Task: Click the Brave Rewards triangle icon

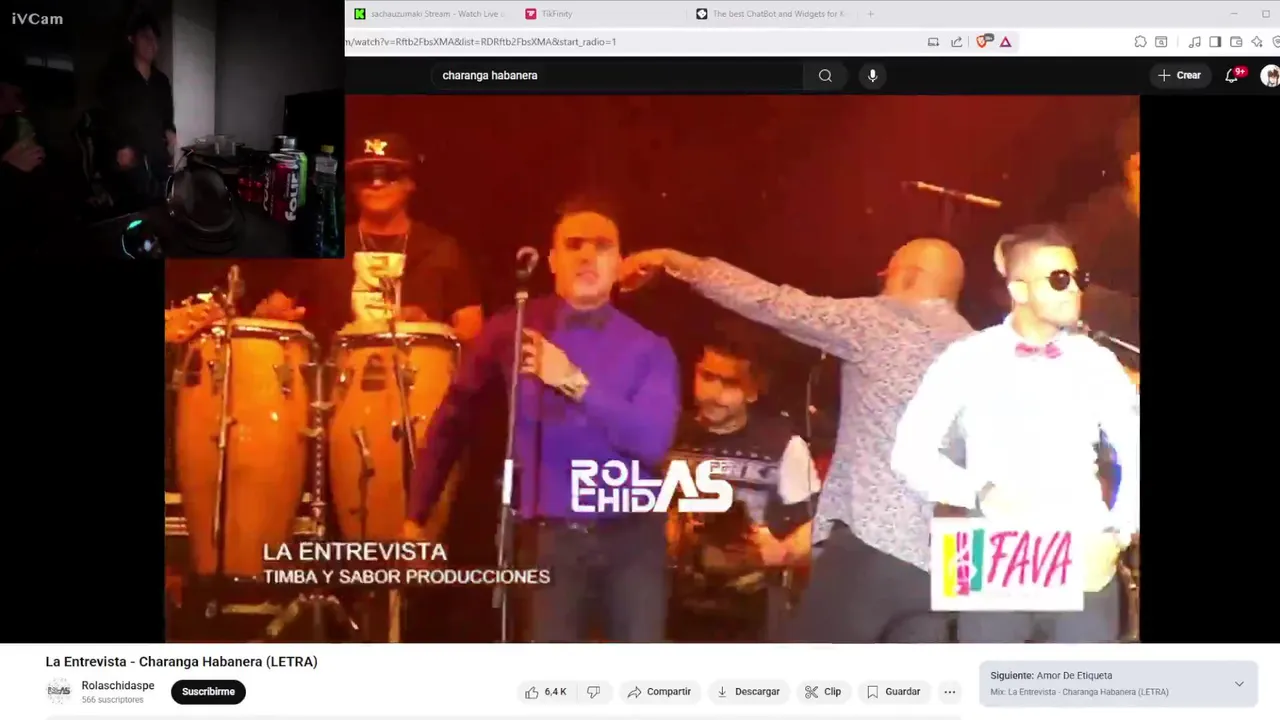Action: pyautogui.click(x=1005, y=42)
